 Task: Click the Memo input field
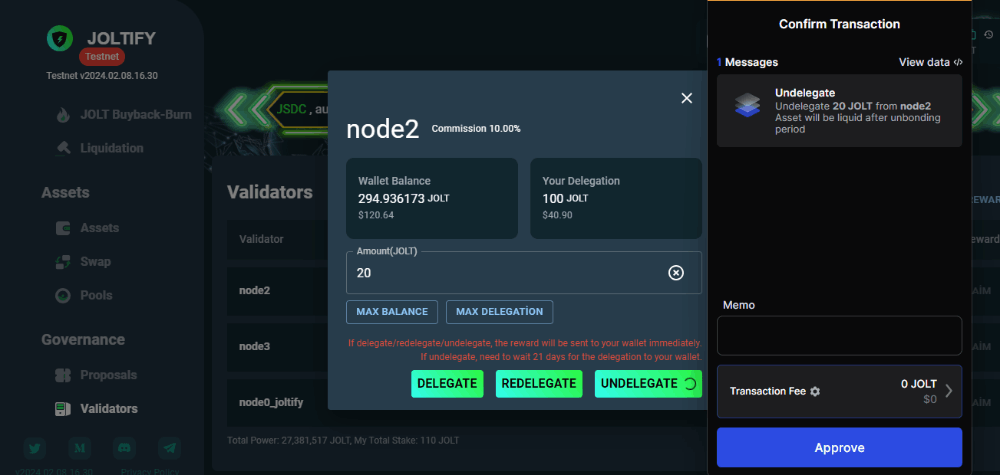coord(839,335)
